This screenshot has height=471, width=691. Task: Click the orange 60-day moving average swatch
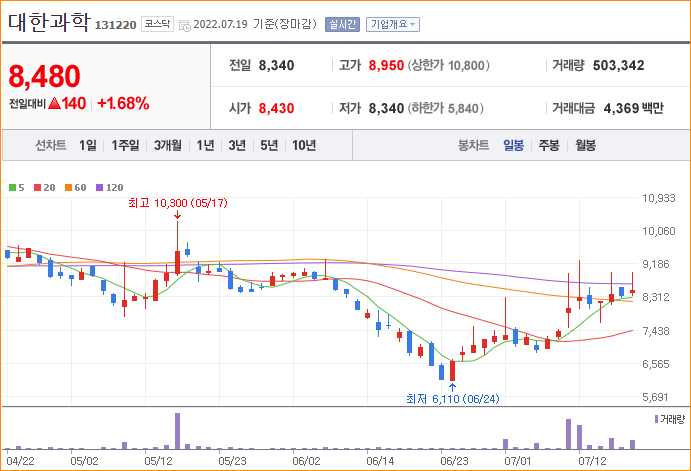(x=68, y=188)
